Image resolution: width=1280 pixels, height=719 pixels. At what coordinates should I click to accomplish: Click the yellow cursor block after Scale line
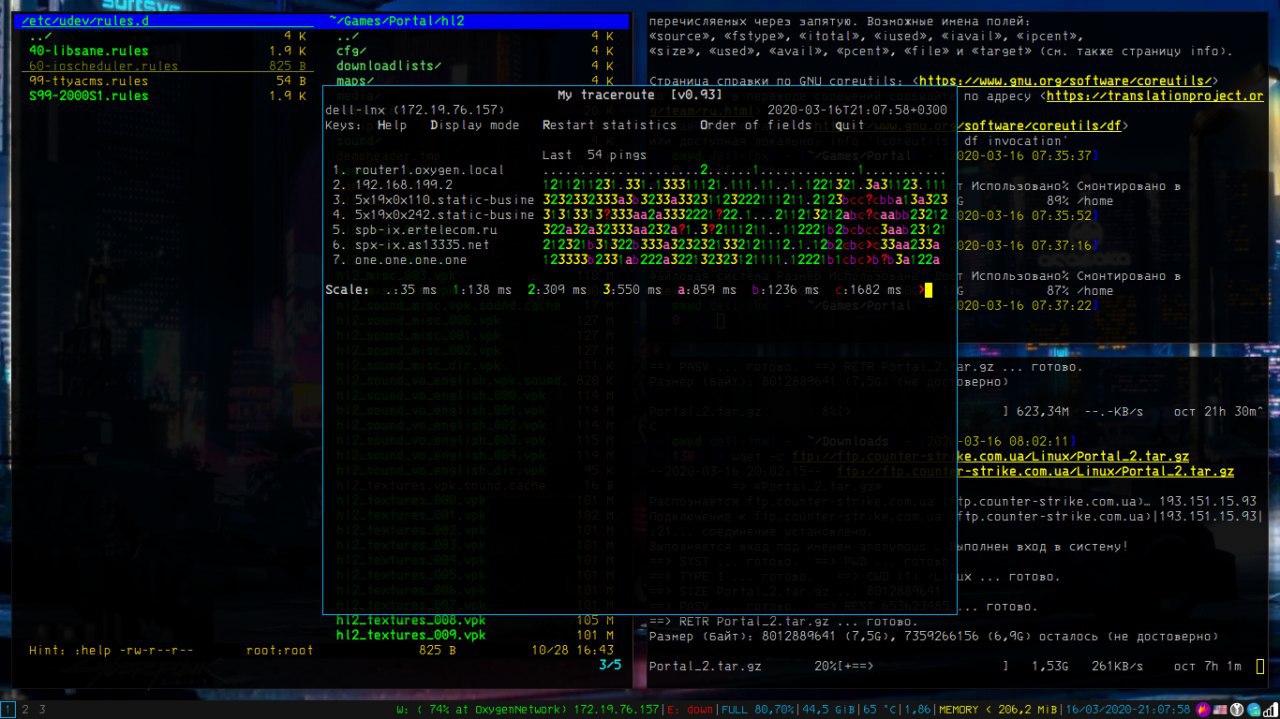[928, 290]
